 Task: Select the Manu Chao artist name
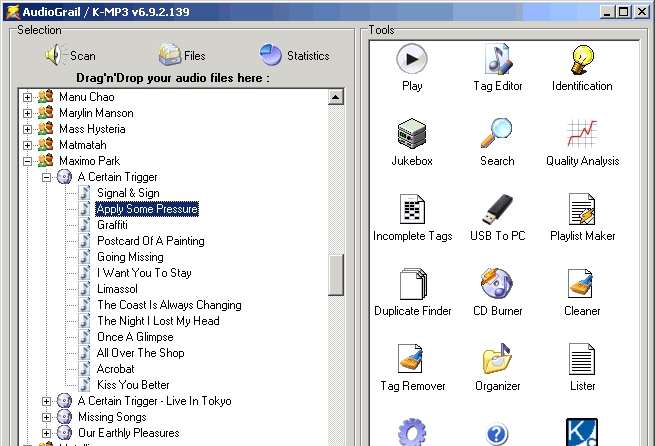tap(86, 97)
